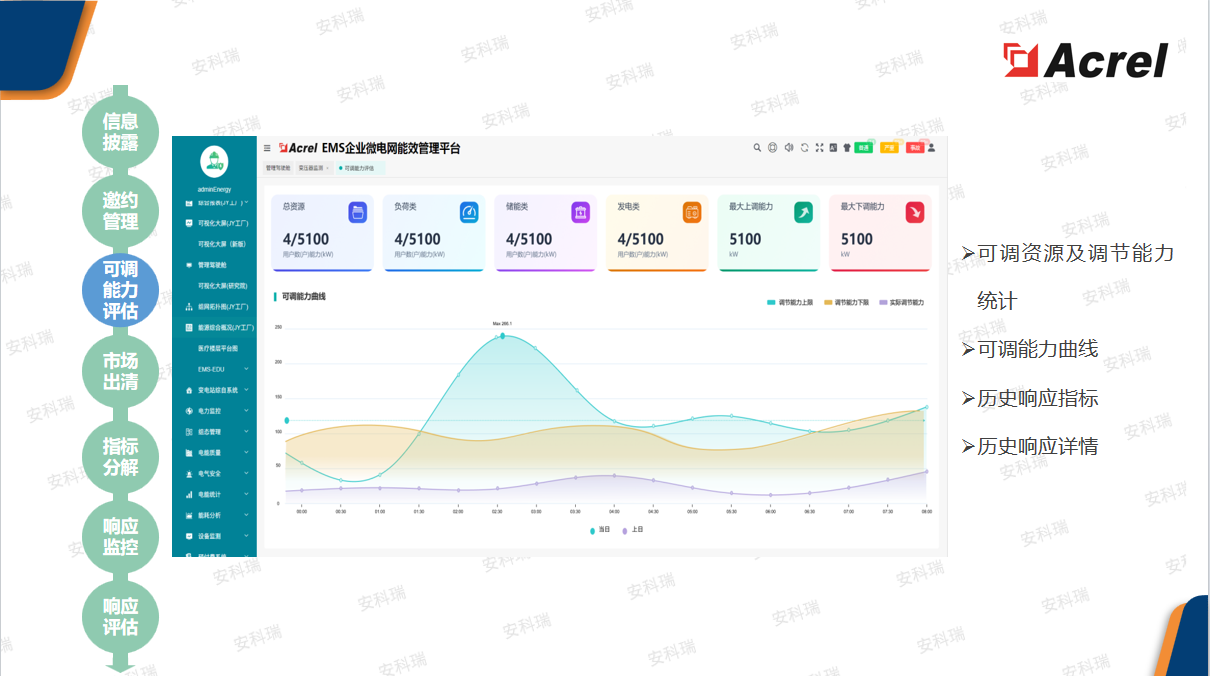Switch to the 管理驾驶舱 tab

pos(278,168)
